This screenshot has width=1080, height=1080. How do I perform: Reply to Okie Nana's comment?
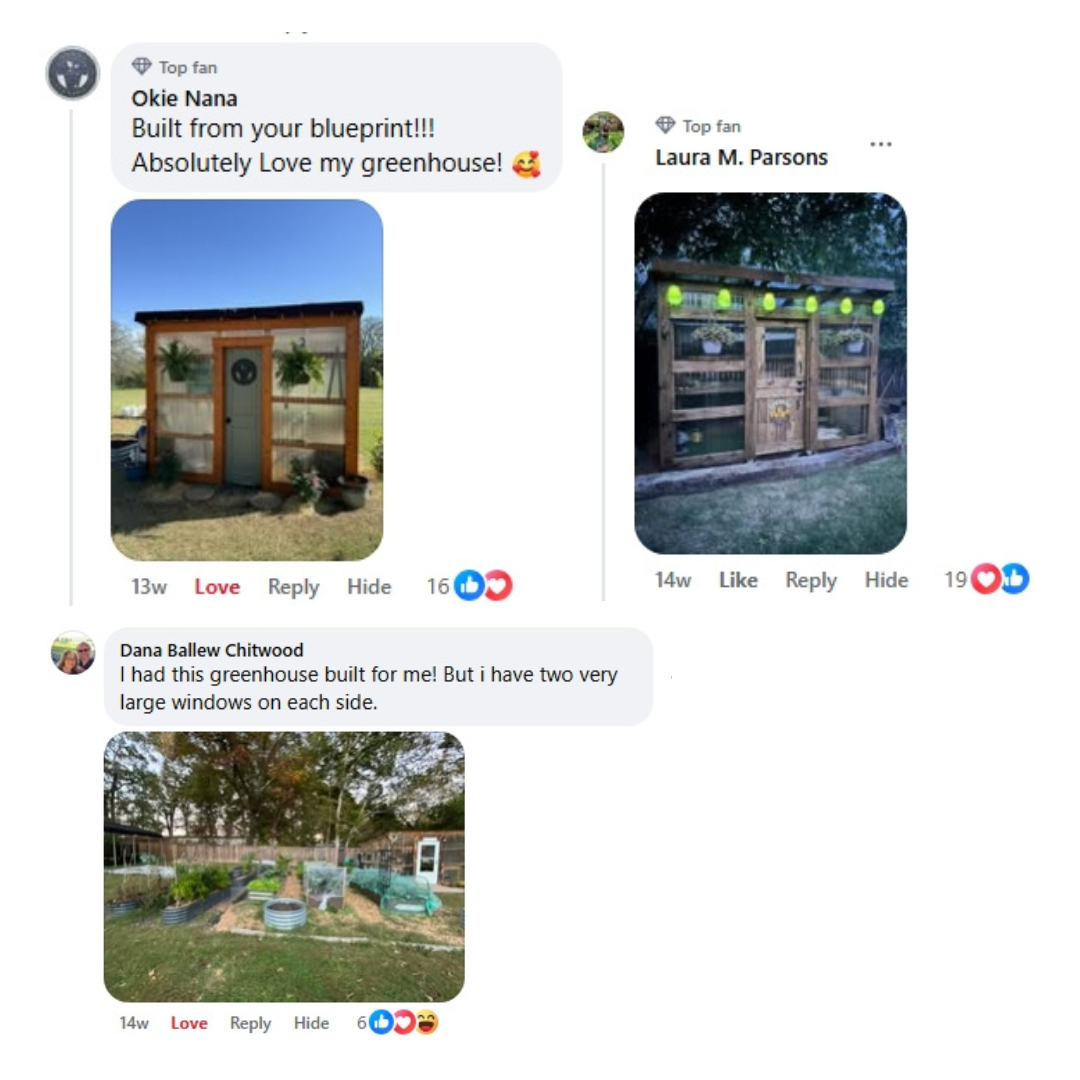(293, 588)
